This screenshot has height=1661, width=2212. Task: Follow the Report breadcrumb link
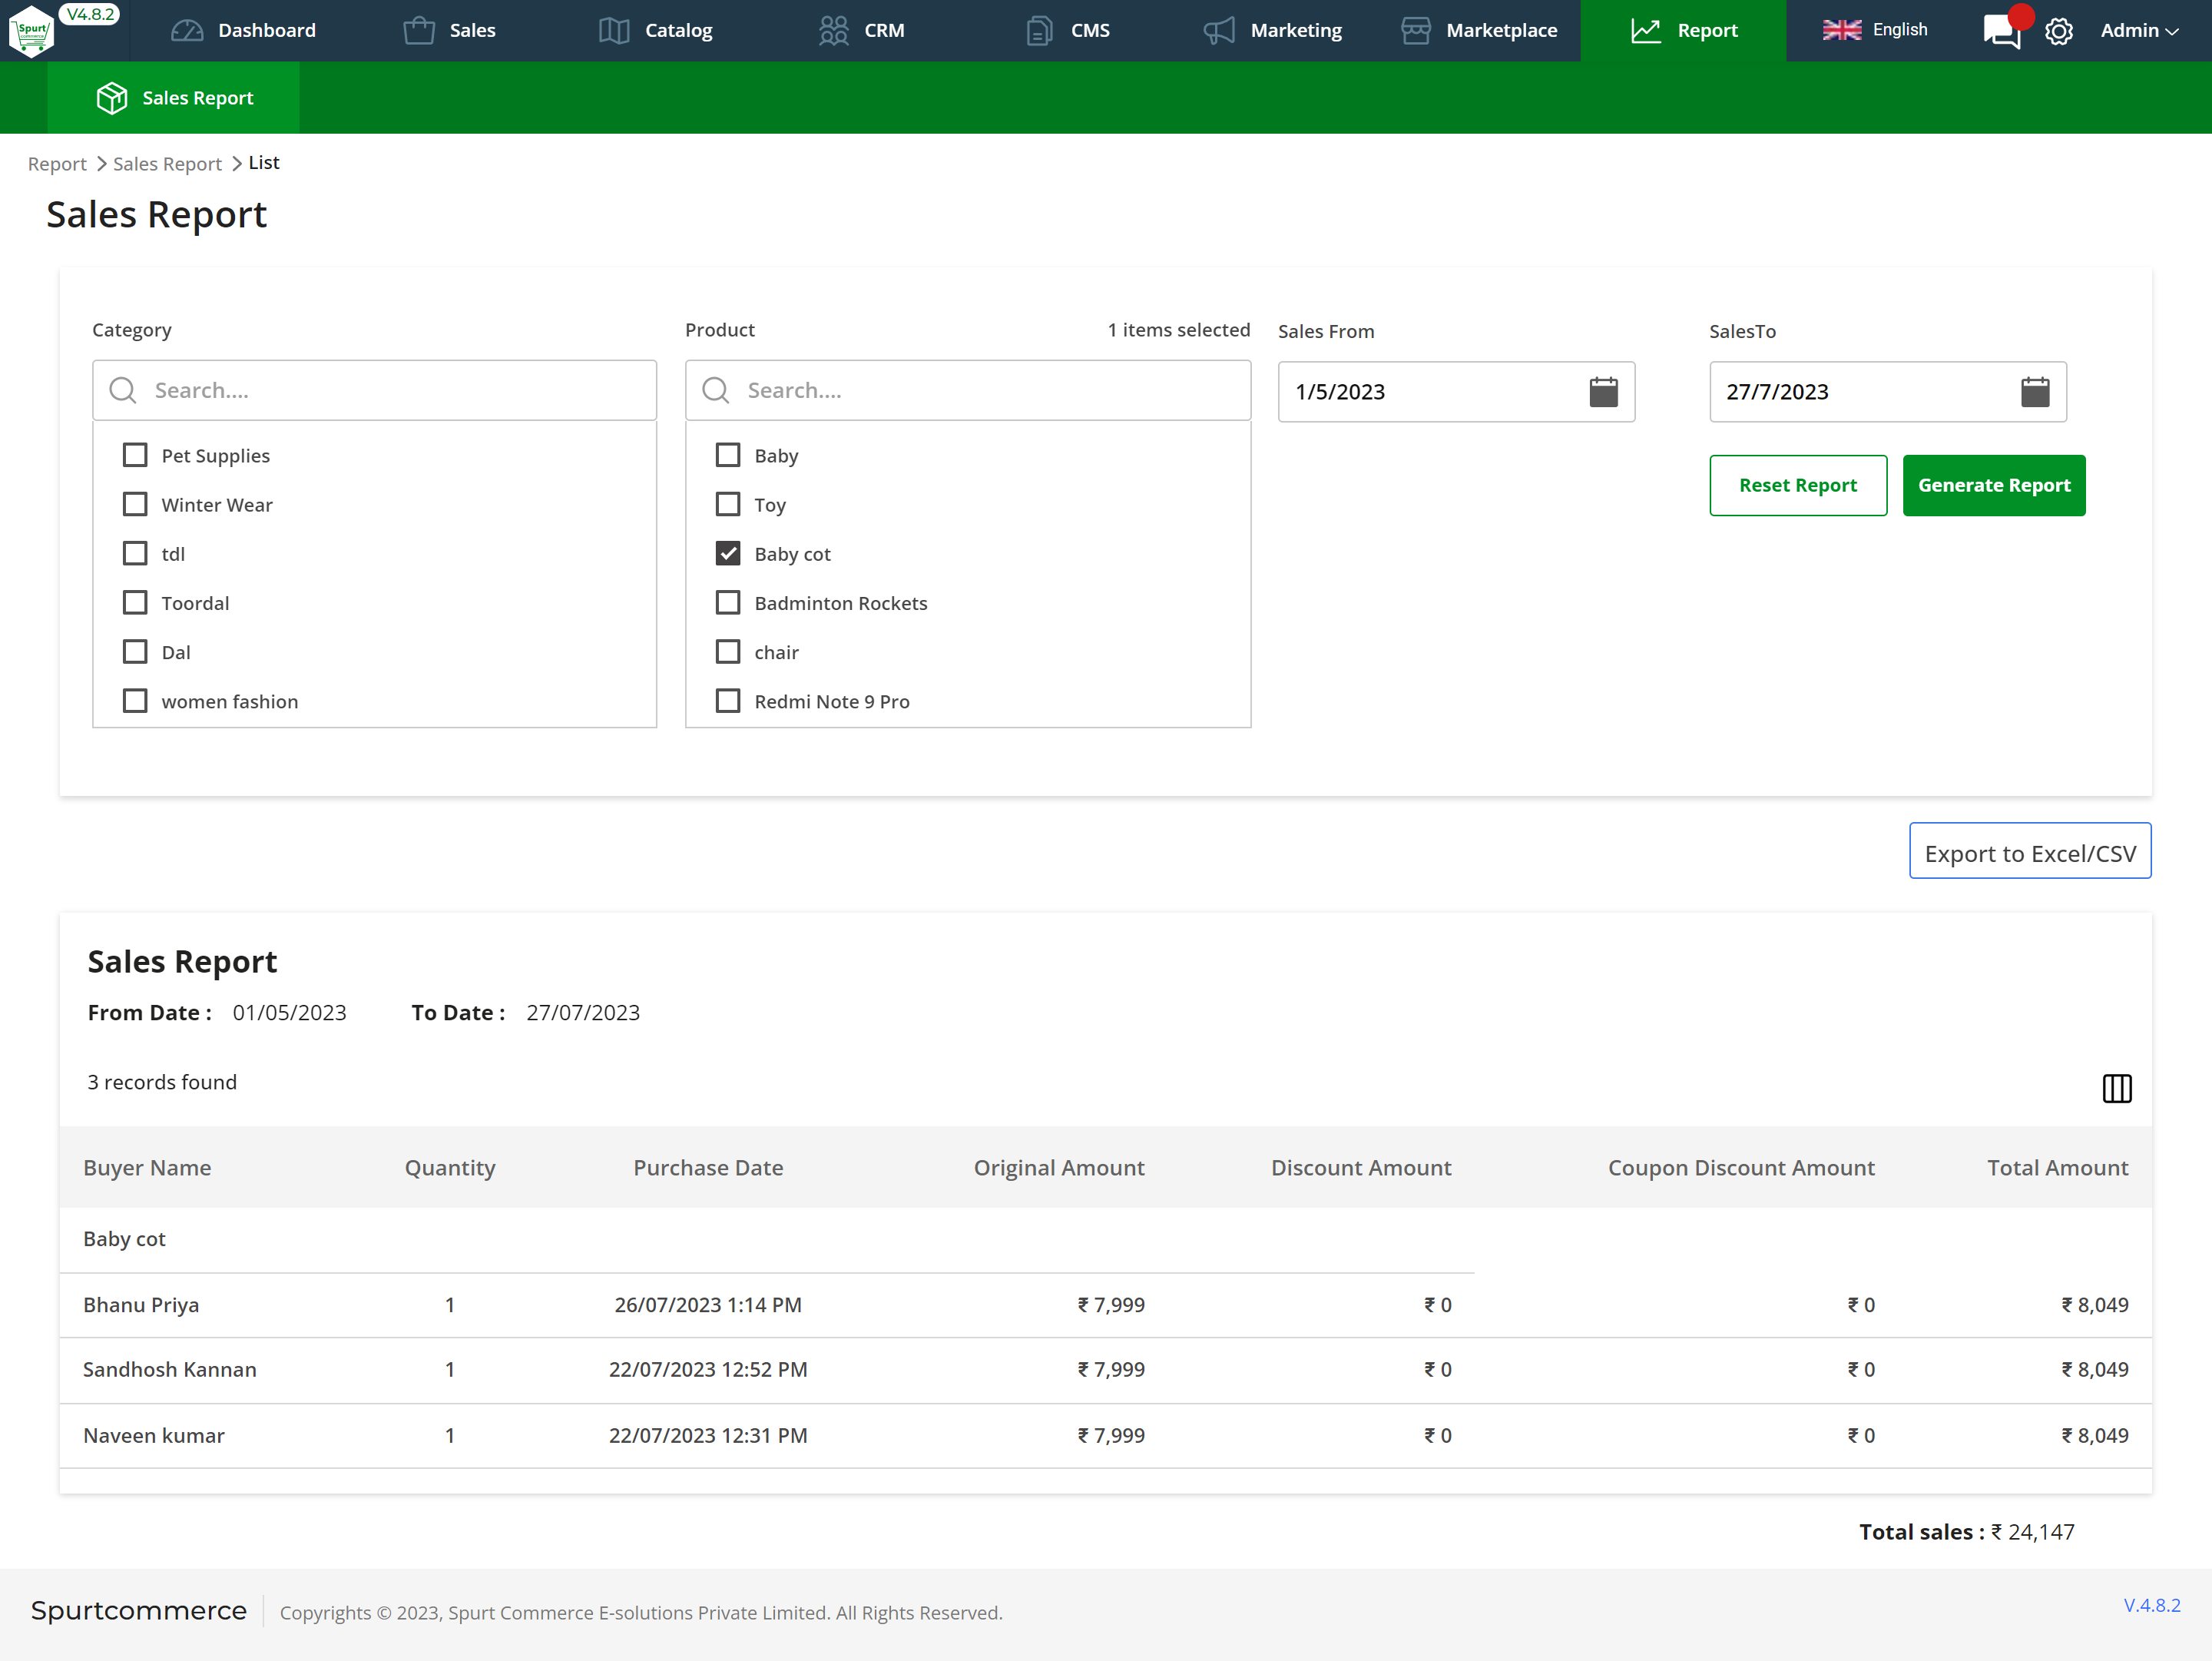tap(57, 164)
